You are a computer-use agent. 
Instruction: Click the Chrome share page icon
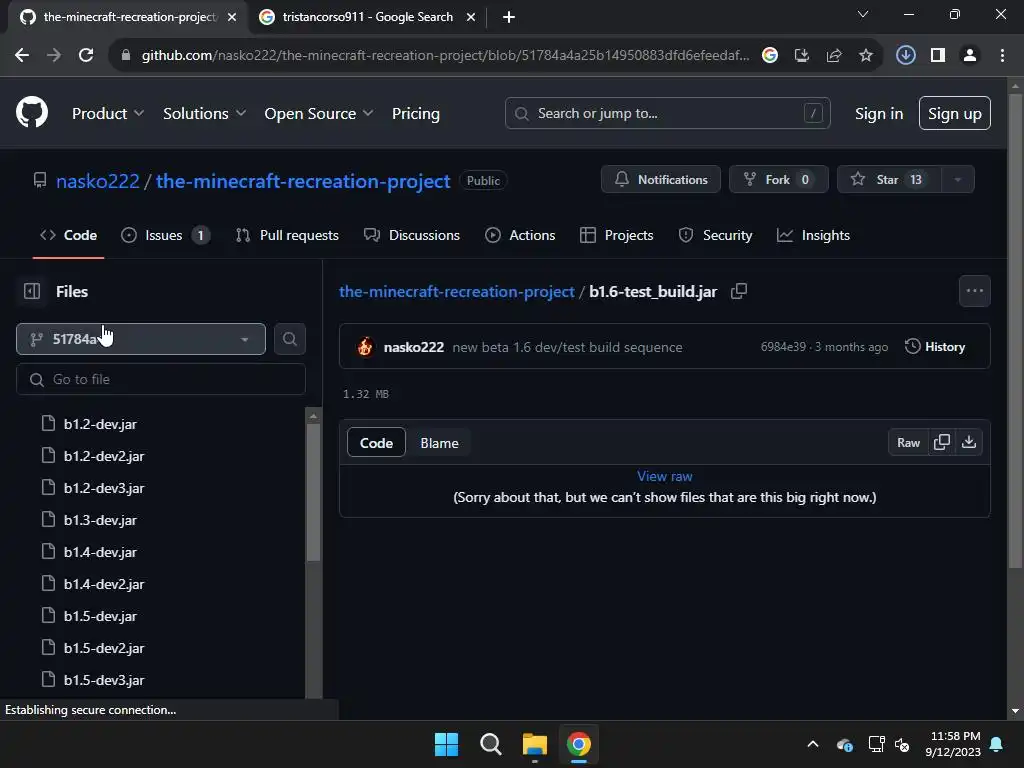pyautogui.click(x=833, y=55)
